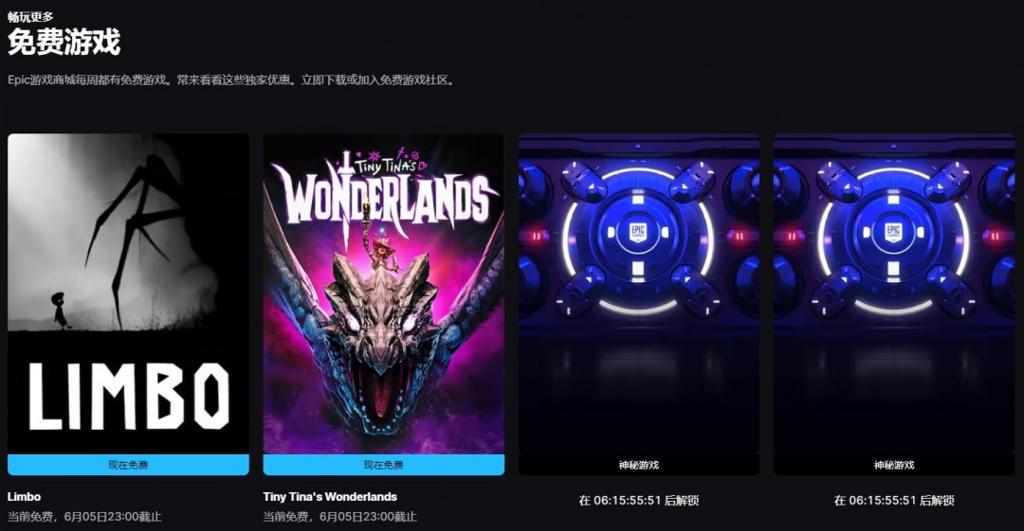Open the Limbo title link
The image size is (1024, 531).
pos(24,497)
